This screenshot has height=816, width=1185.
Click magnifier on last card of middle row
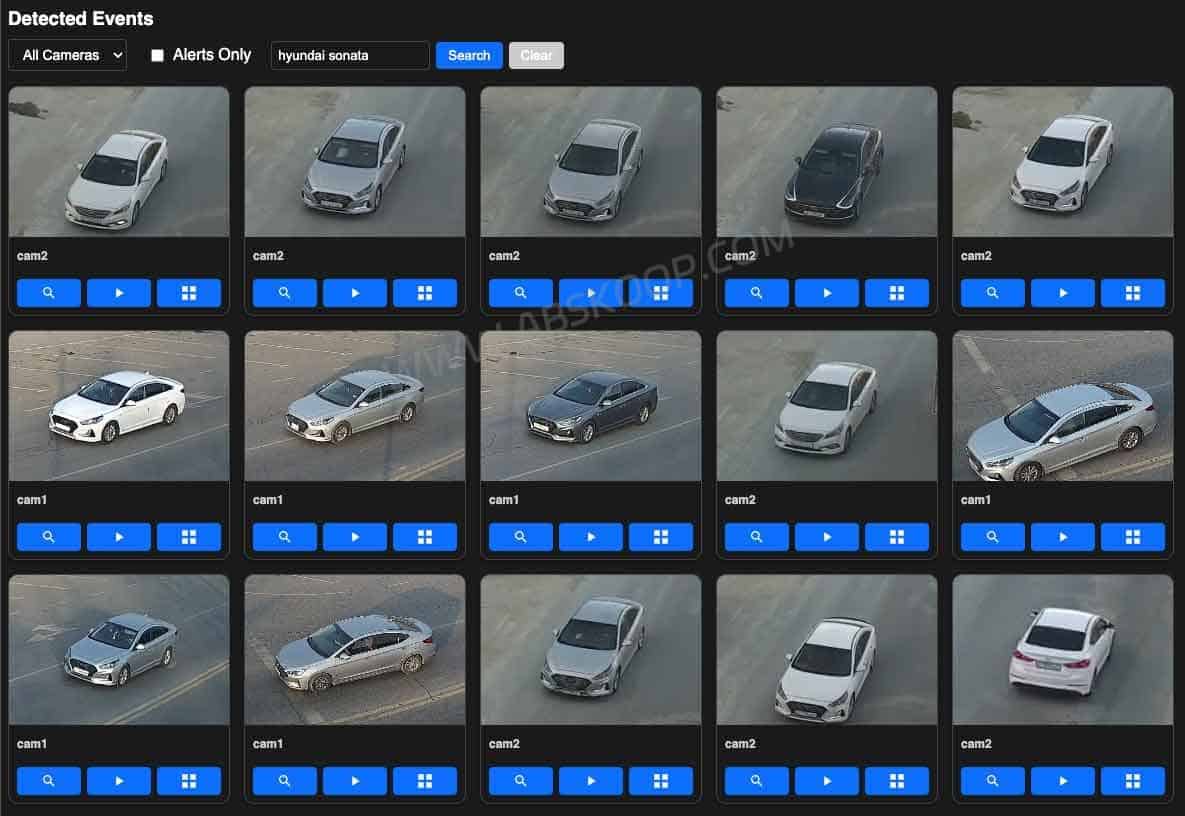coord(992,536)
